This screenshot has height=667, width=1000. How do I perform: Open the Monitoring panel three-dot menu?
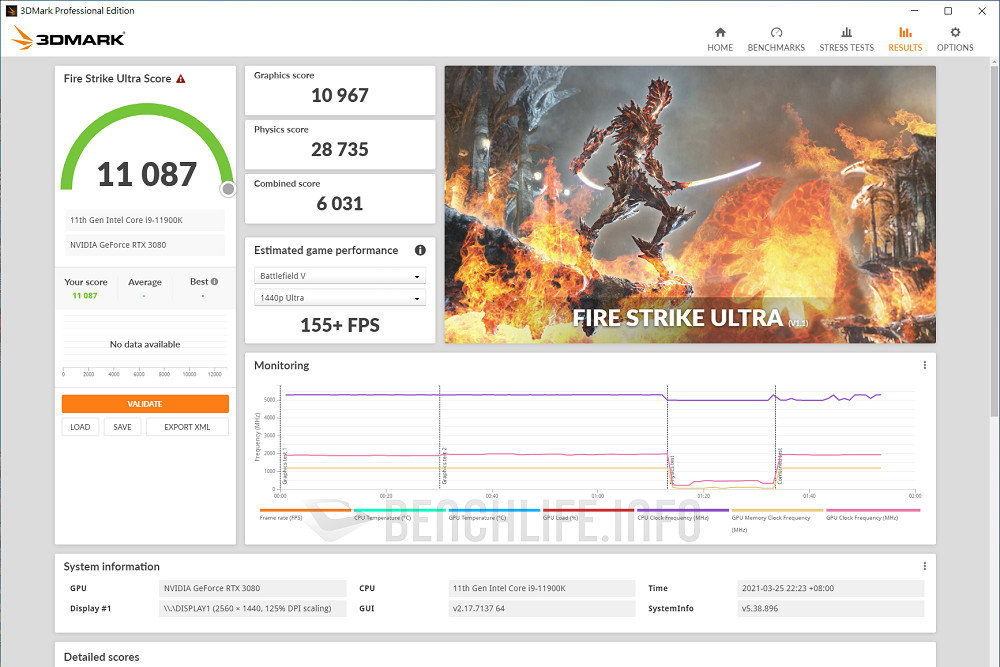924,364
